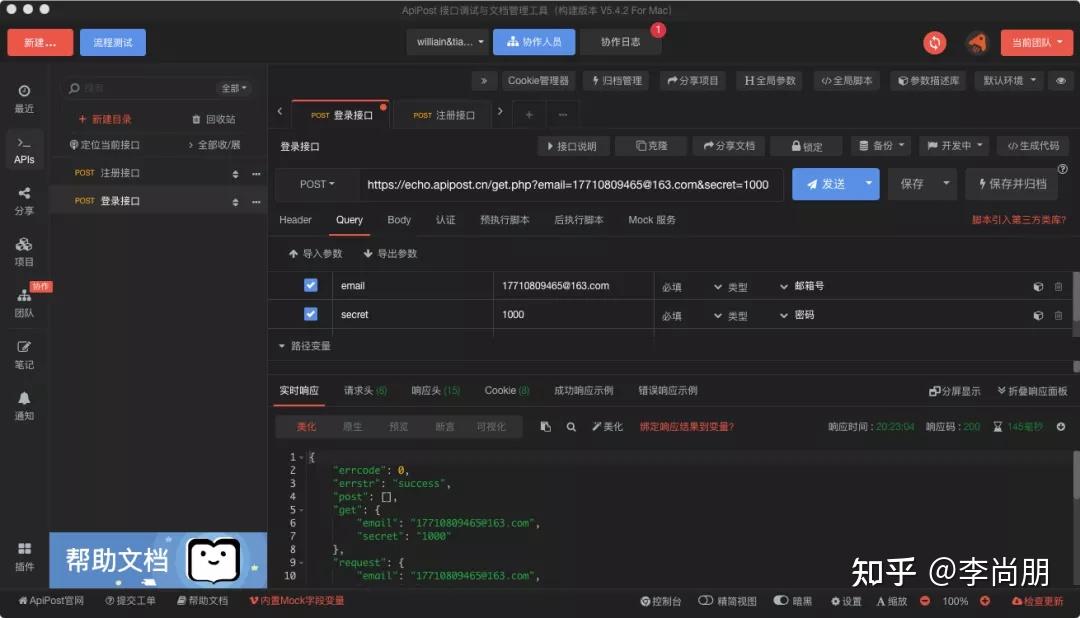The width and height of the screenshot is (1080, 618).
Task: Toggle 暗黑 dark mode
Action: (x=793, y=601)
